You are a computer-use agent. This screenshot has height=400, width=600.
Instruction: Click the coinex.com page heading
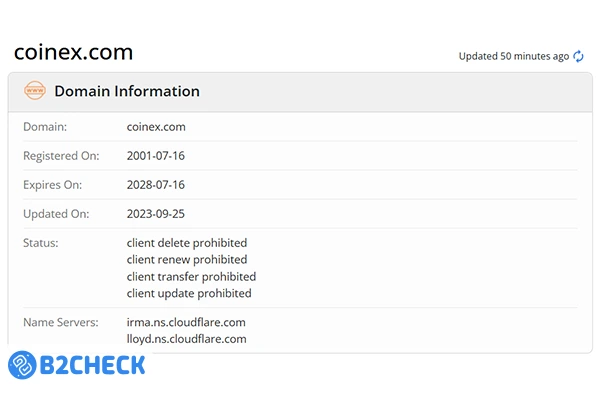tap(73, 52)
